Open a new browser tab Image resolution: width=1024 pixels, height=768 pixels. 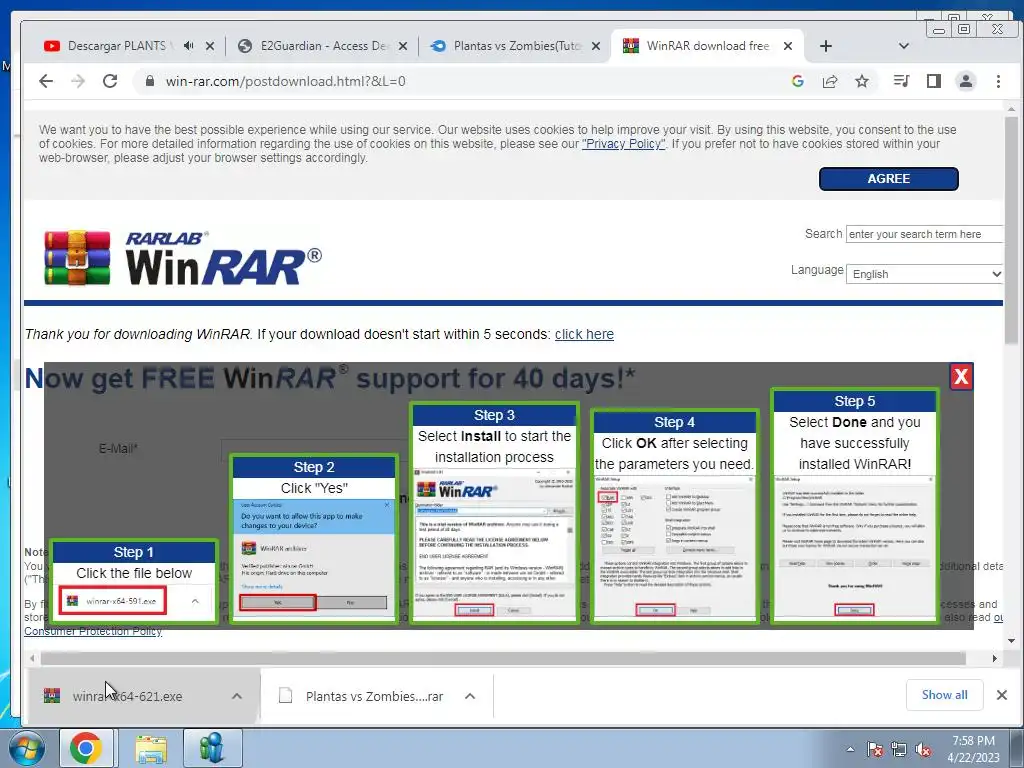[x=825, y=46]
